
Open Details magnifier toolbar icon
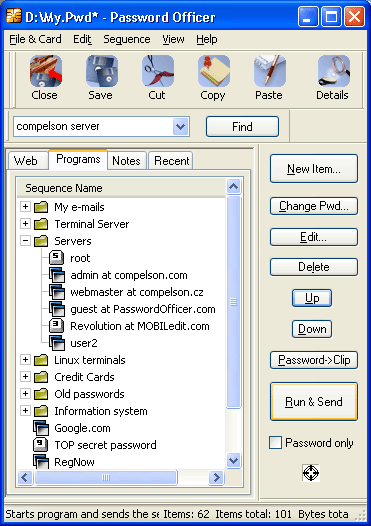333,71
